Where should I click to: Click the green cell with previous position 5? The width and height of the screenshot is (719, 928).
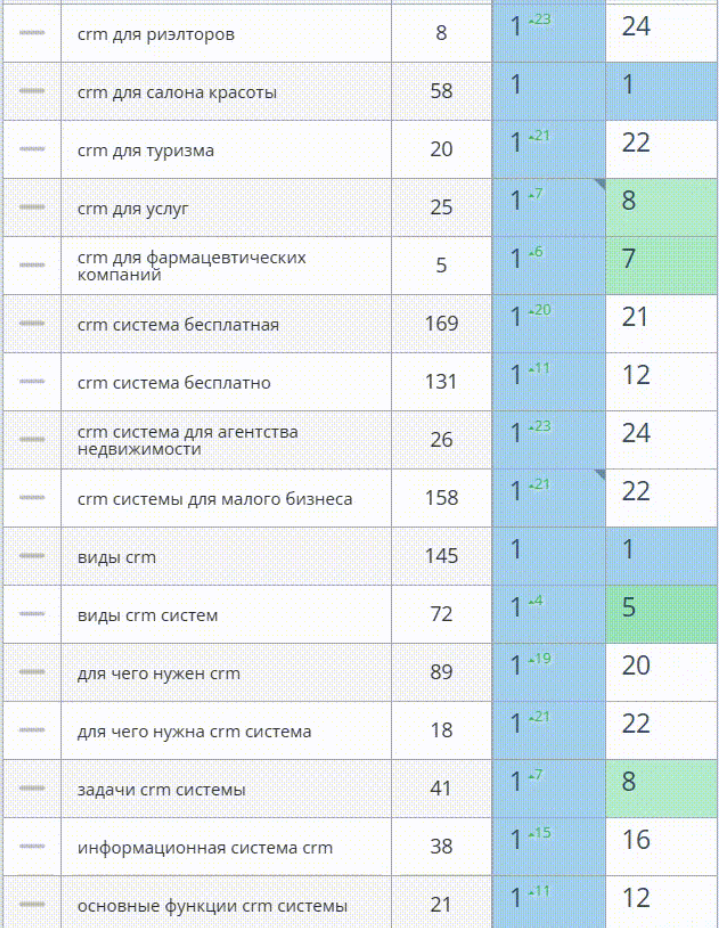pyautogui.click(x=661, y=613)
